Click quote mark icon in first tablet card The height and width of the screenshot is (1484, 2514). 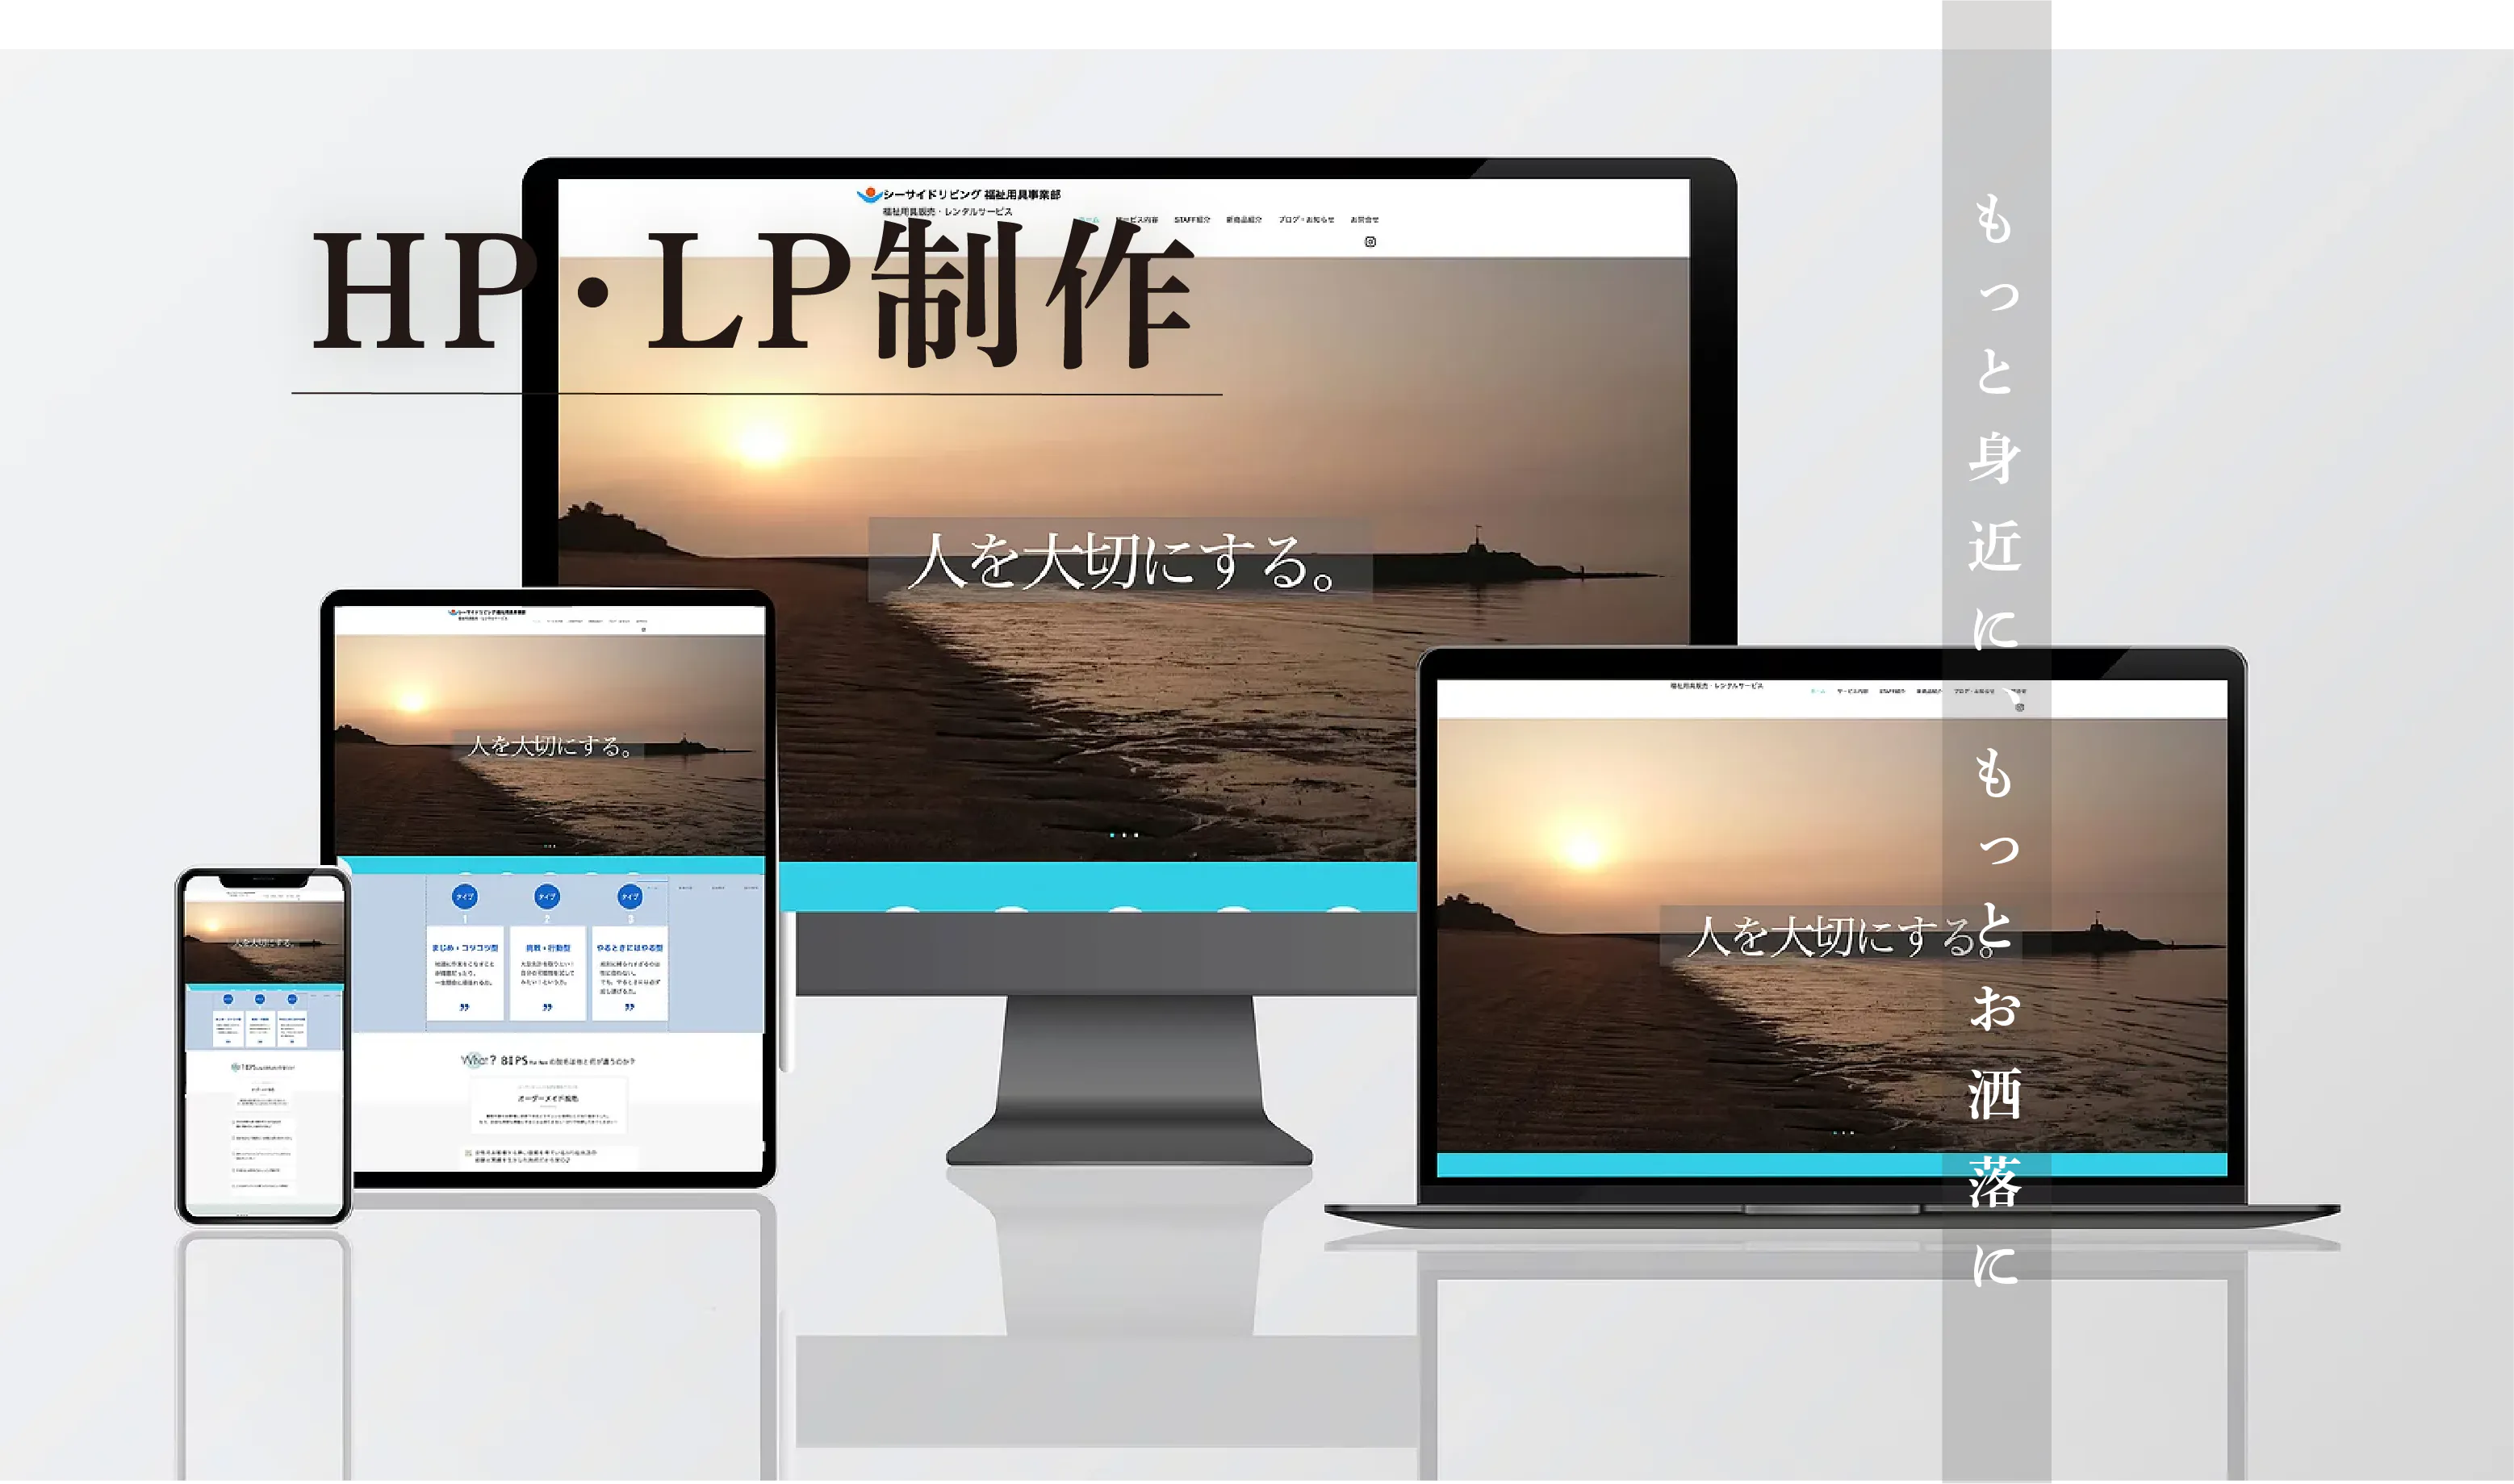coord(464,1007)
